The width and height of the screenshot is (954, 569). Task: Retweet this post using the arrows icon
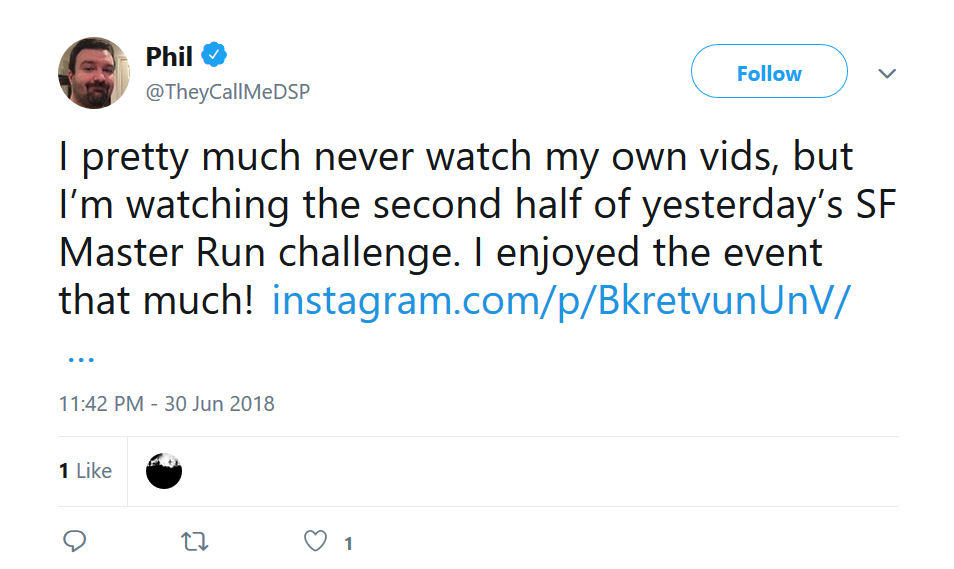coord(195,541)
